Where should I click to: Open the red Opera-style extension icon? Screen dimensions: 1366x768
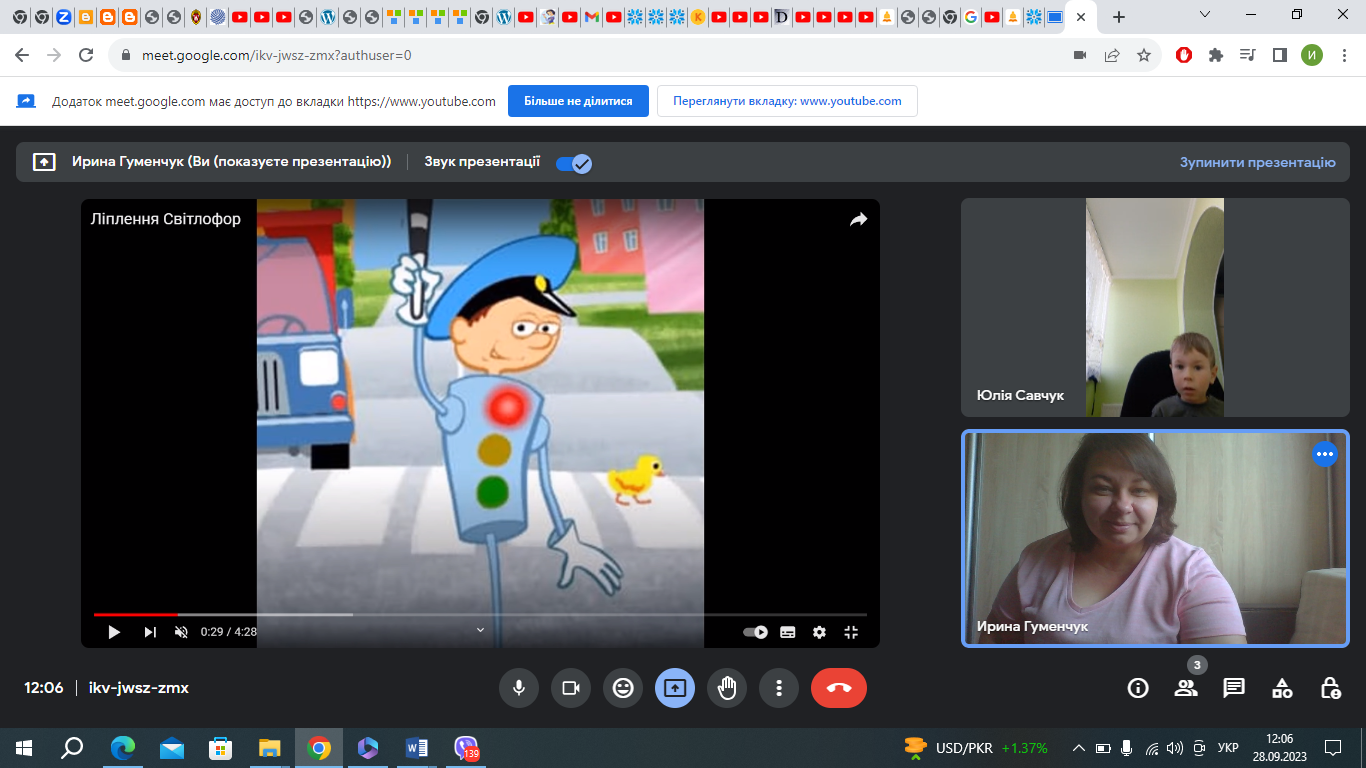point(1184,56)
